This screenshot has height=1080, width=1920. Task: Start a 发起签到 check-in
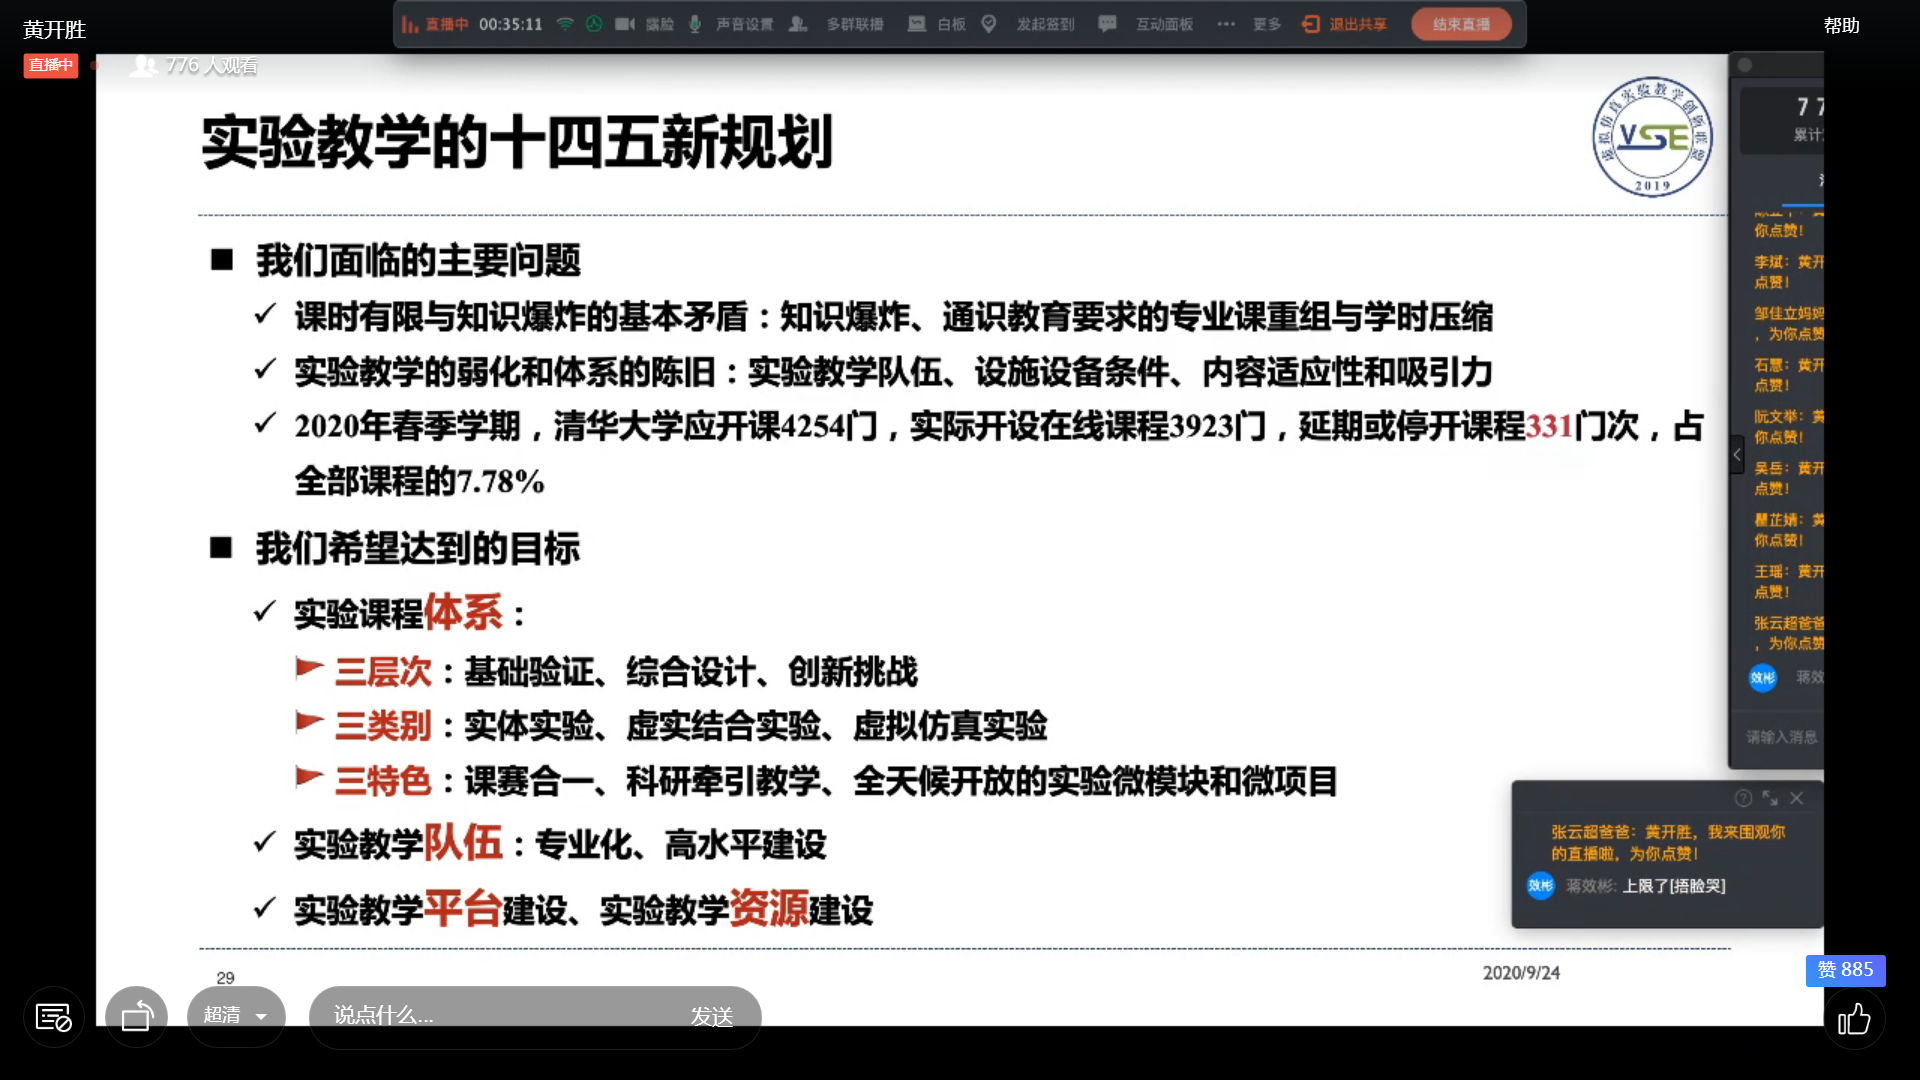tap(1030, 24)
